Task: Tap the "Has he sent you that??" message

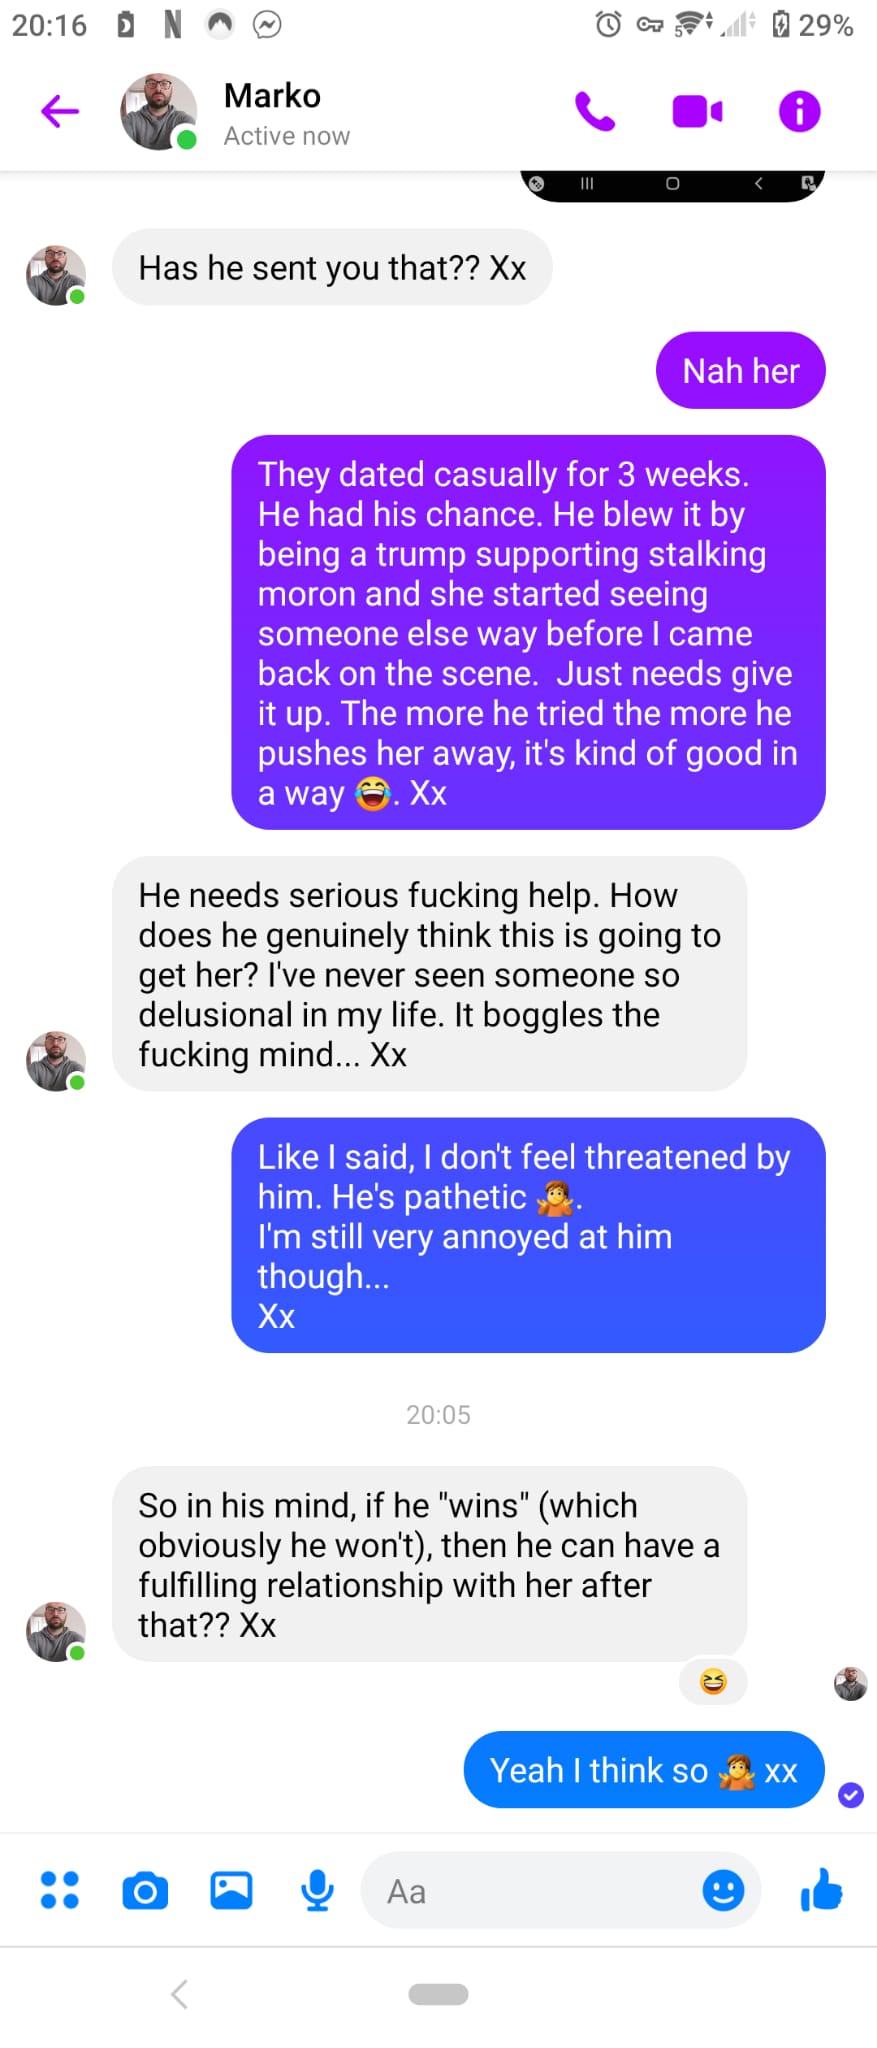Action: (332, 267)
